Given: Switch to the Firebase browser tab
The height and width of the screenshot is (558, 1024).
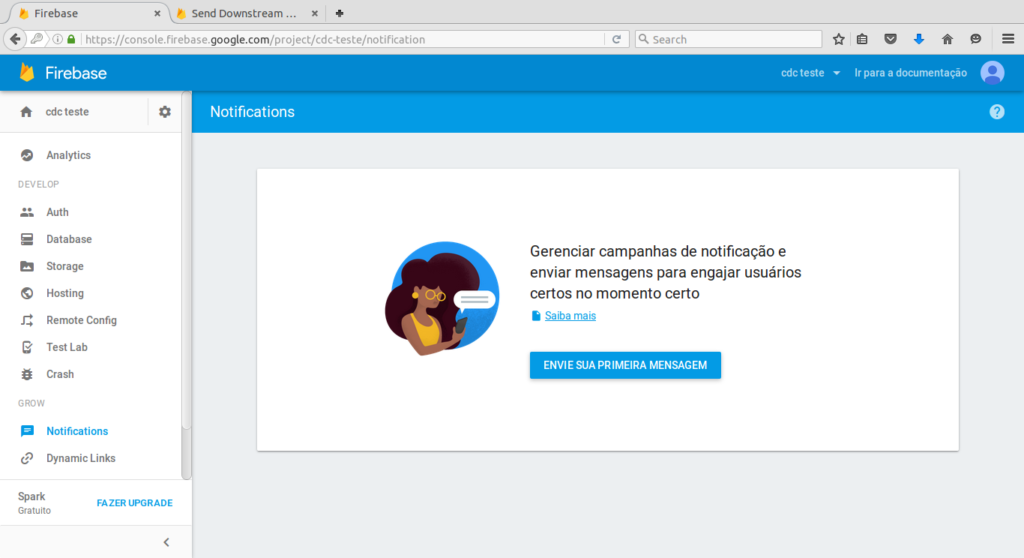Looking at the screenshot, I should (x=89, y=13).
